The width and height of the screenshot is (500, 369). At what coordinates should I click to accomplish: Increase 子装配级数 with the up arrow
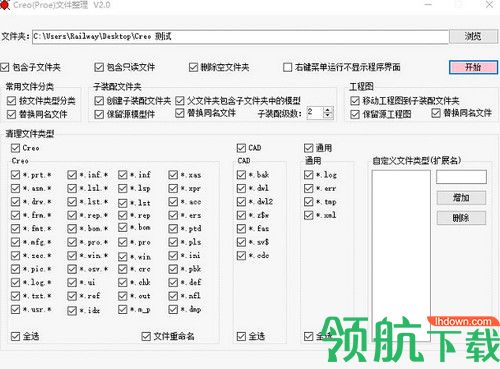(x=328, y=110)
